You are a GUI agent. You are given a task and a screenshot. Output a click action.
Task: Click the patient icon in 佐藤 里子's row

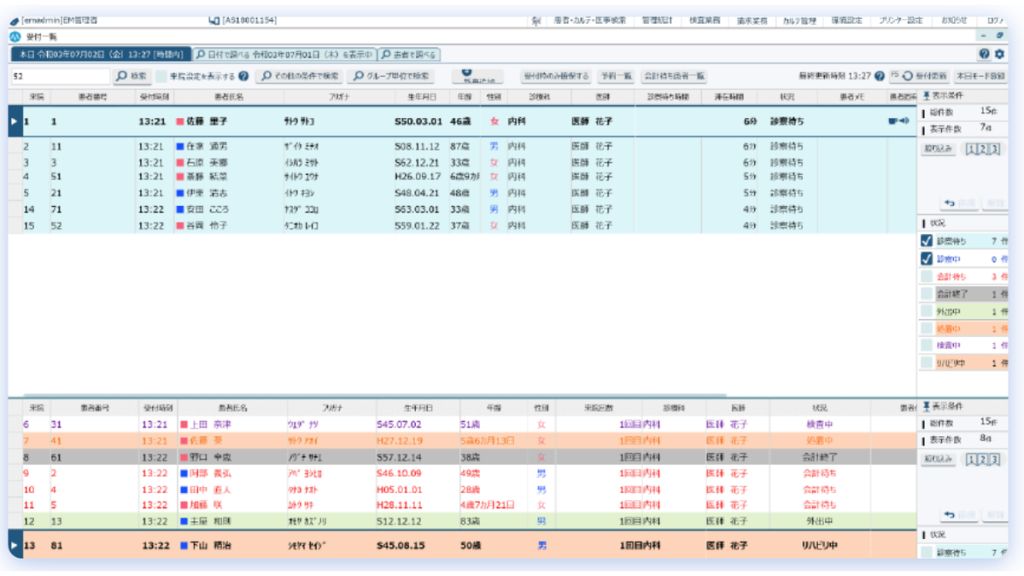[x=894, y=122]
